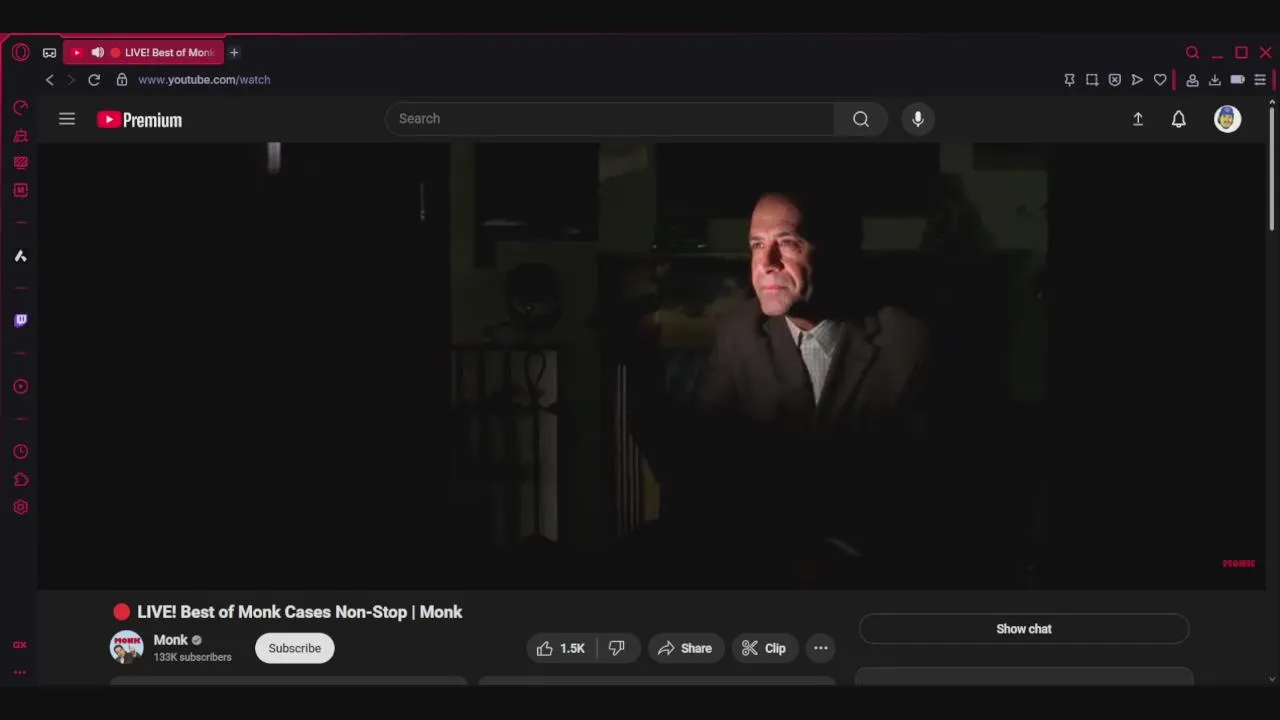The height and width of the screenshot is (720, 1280).
Task: Open Extensions cube in sidebar
Action: tap(20, 480)
